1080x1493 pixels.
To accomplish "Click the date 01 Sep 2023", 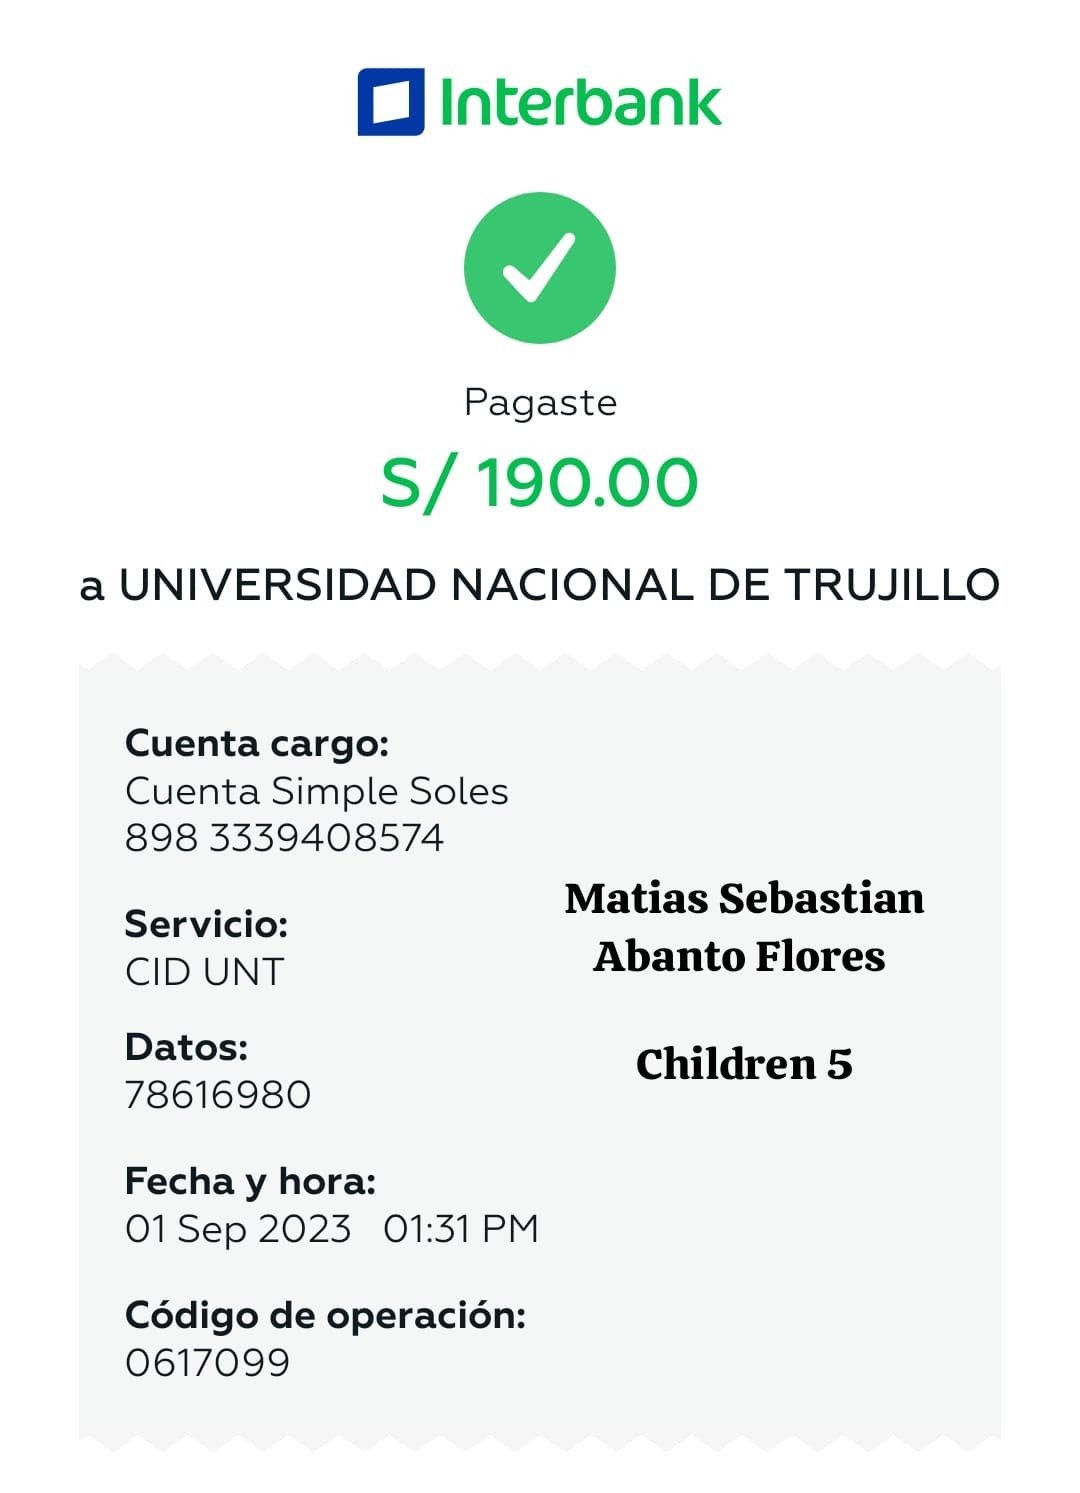I will pos(238,1228).
